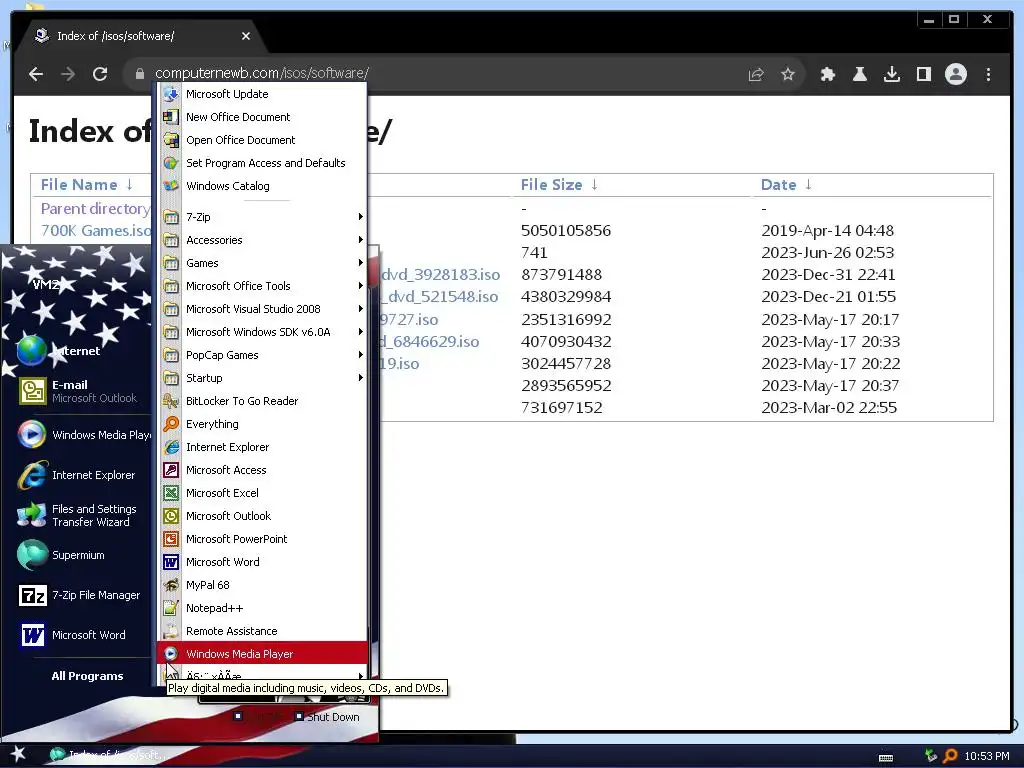Open the downloads icon in the toolbar
Screen dimensions: 1024x768
coord(891,74)
